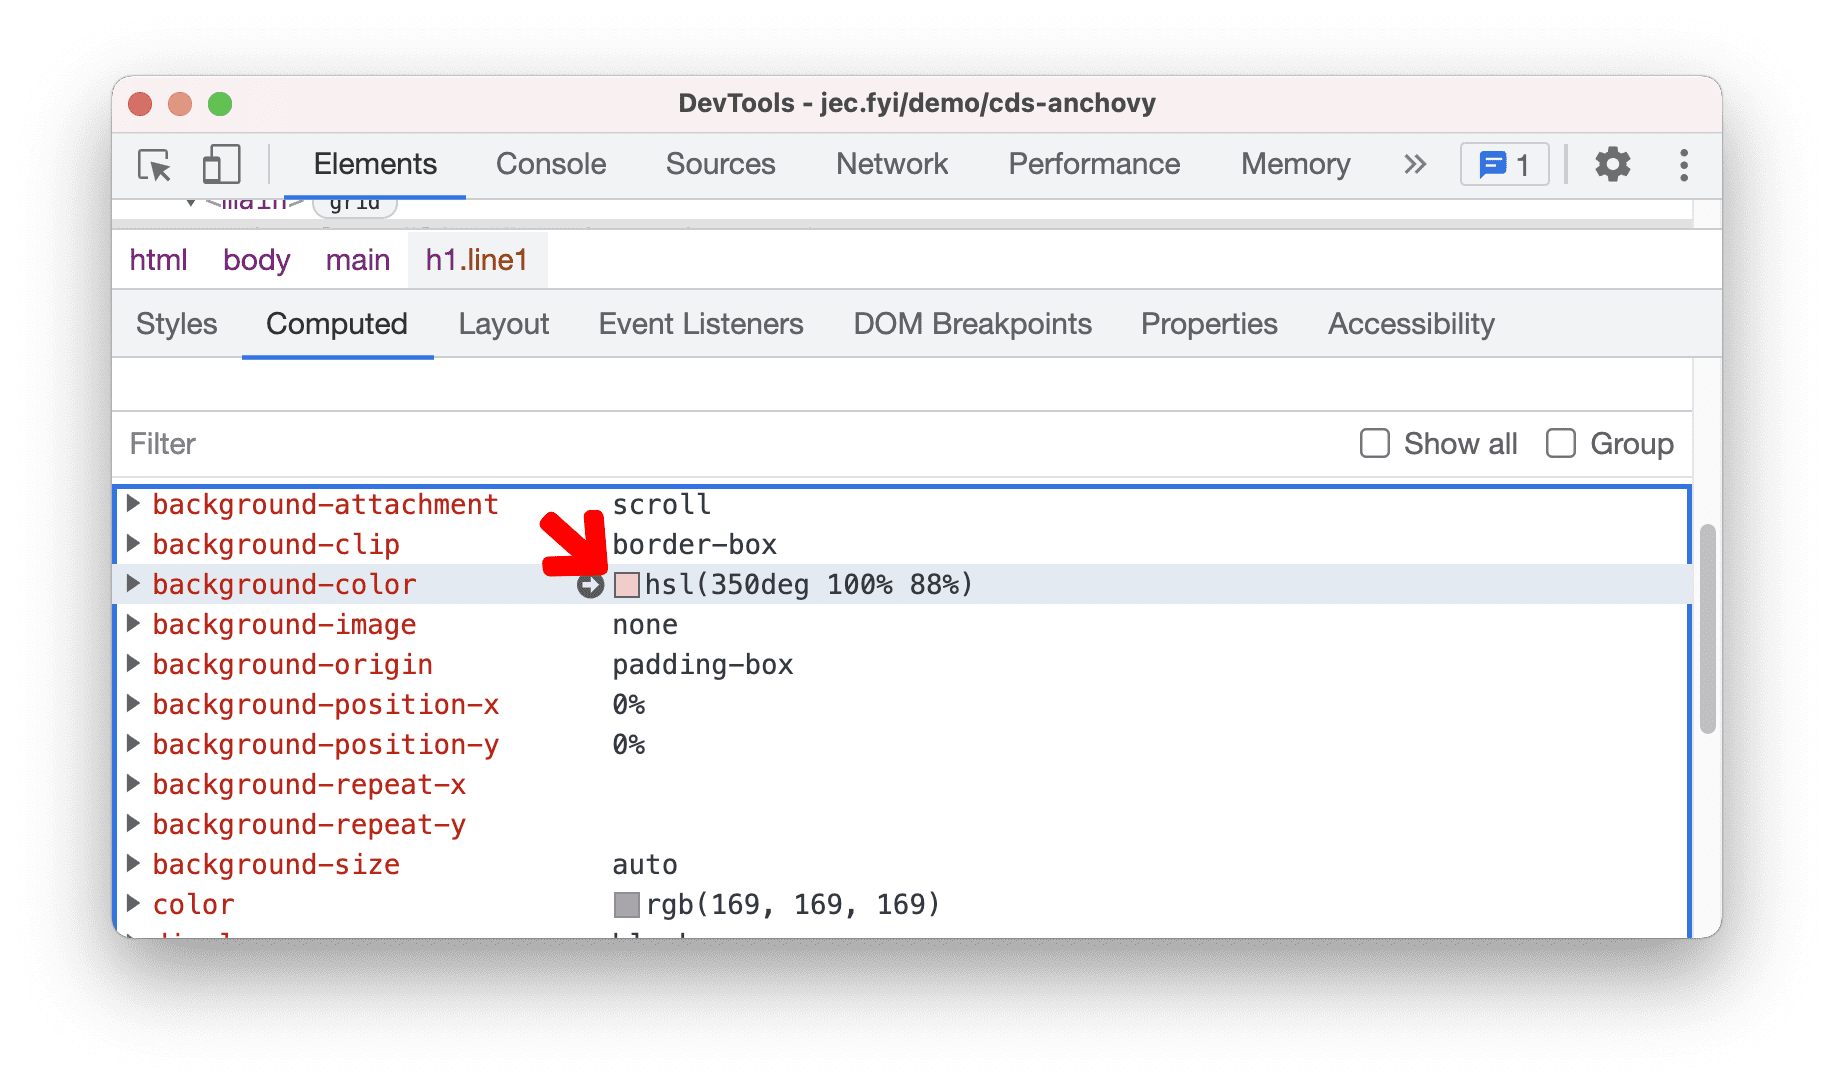Screen dimensions: 1834x1086
Task: Expand the background-attachment property
Action: point(134,504)
